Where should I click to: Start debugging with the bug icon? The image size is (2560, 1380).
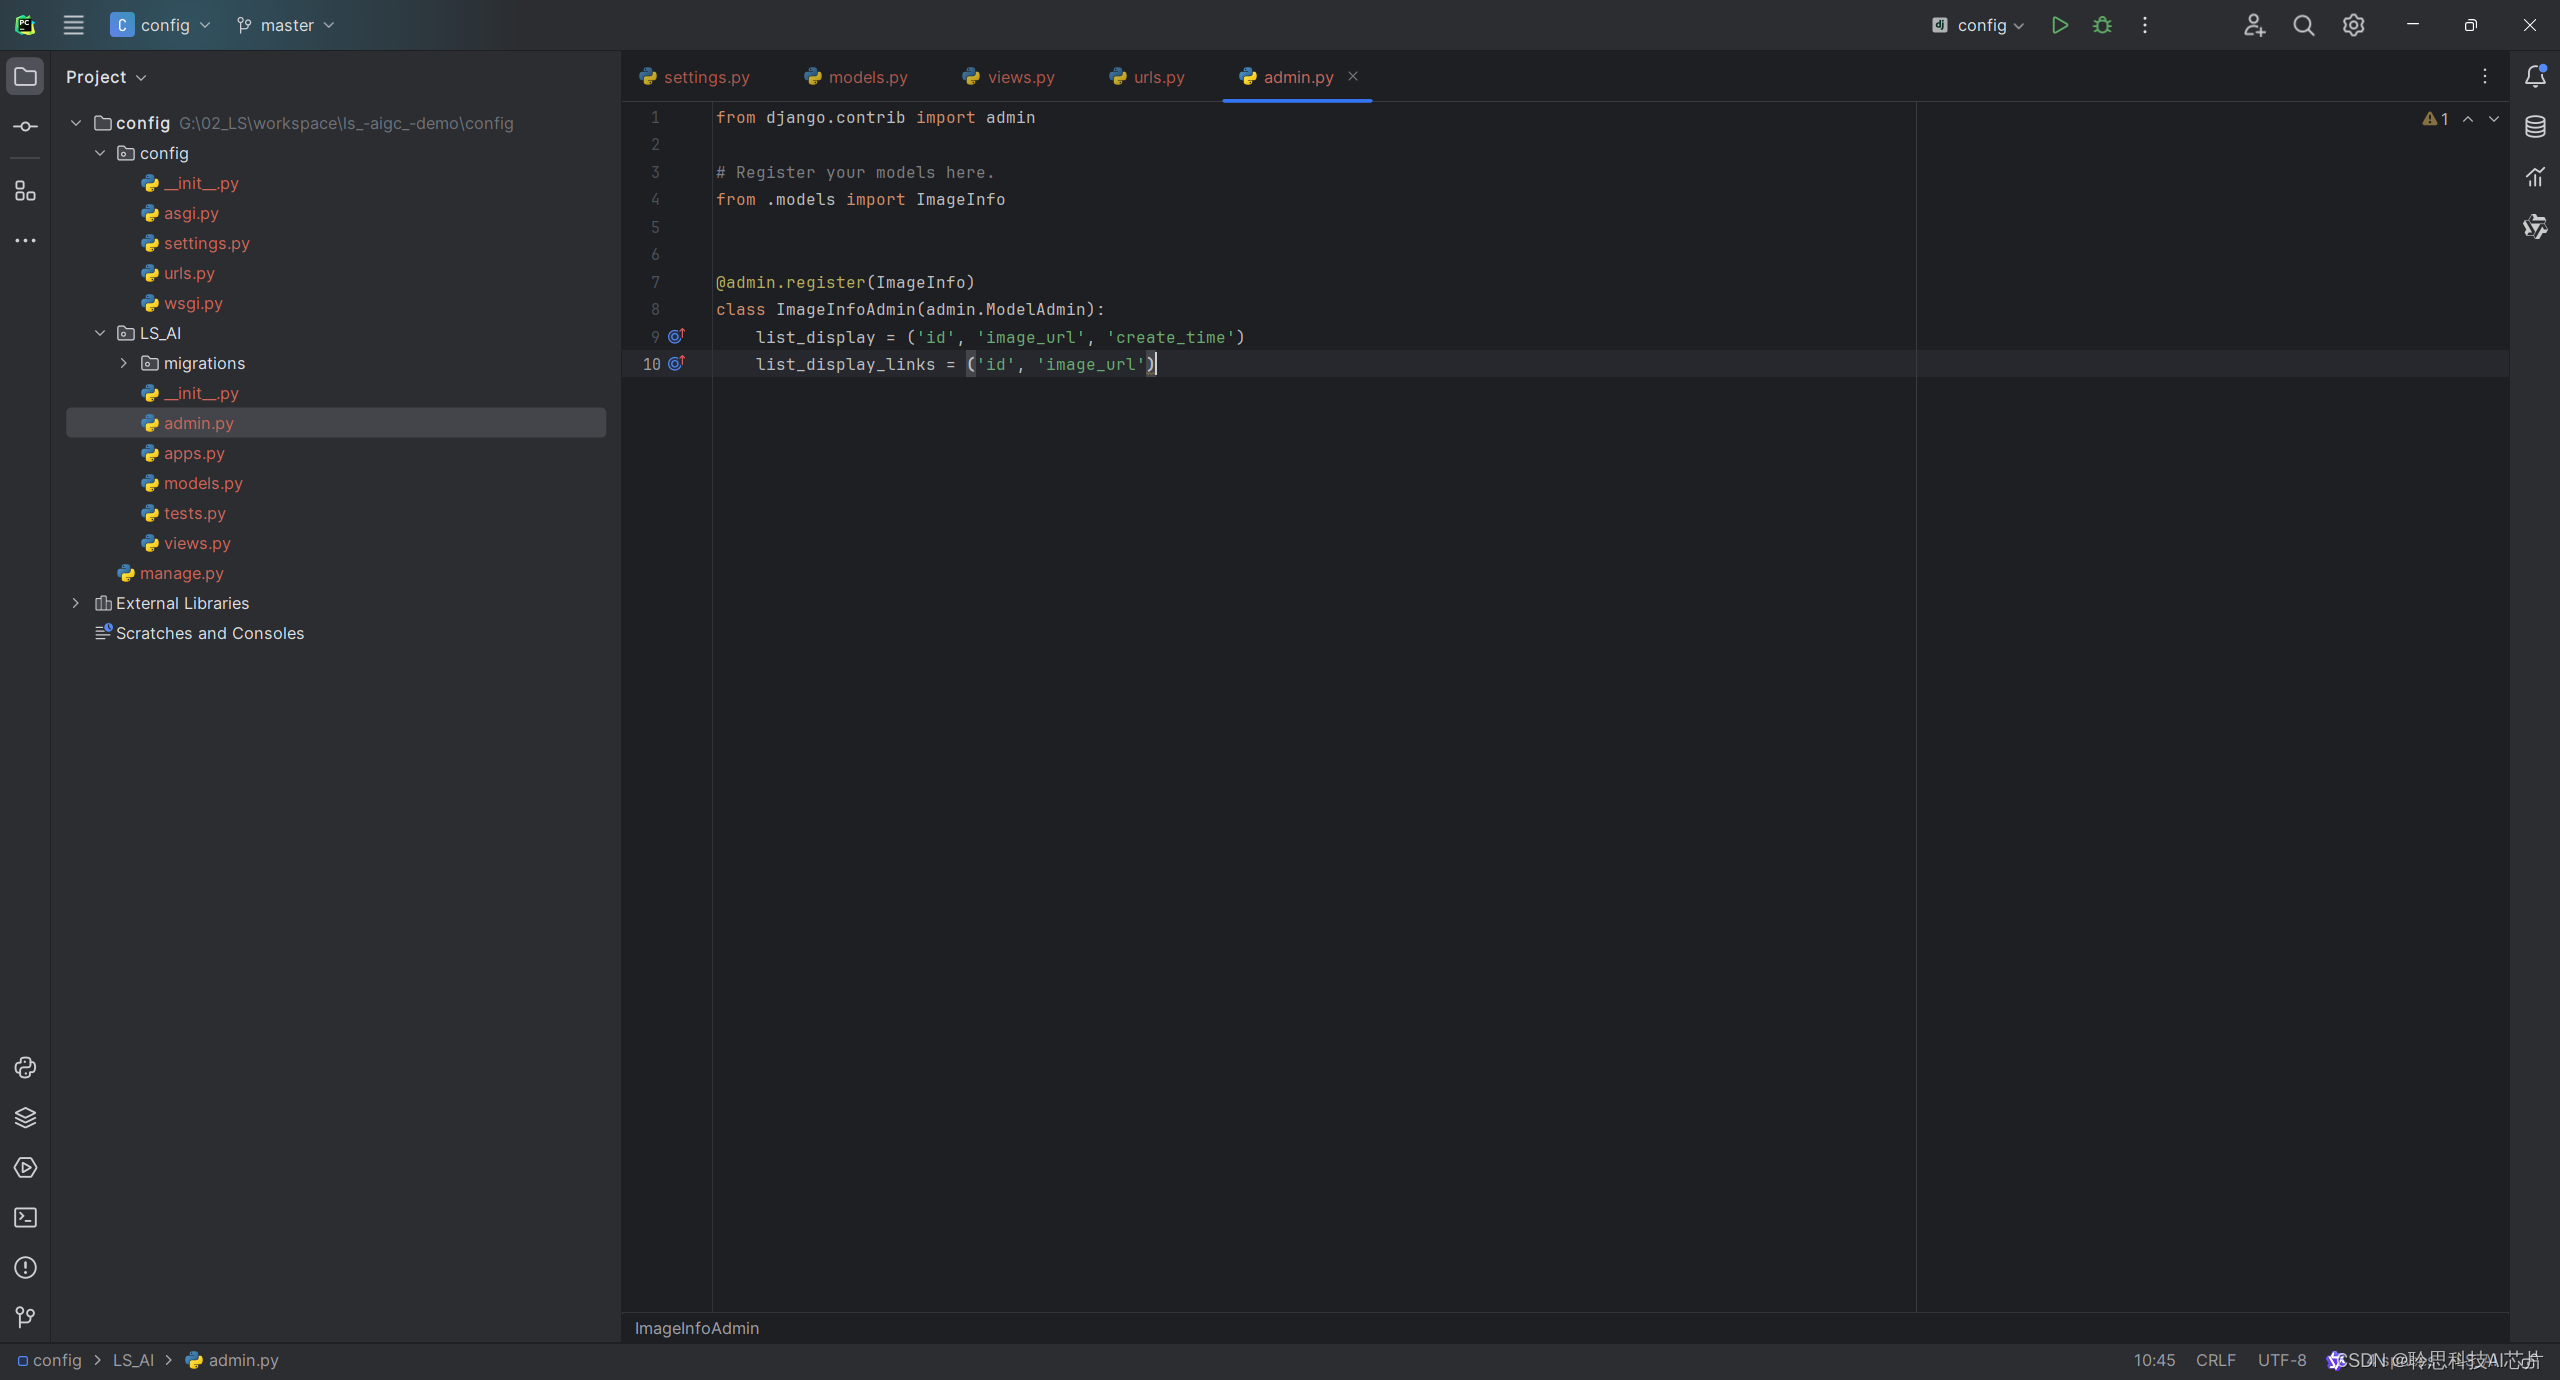point(2102,25)
